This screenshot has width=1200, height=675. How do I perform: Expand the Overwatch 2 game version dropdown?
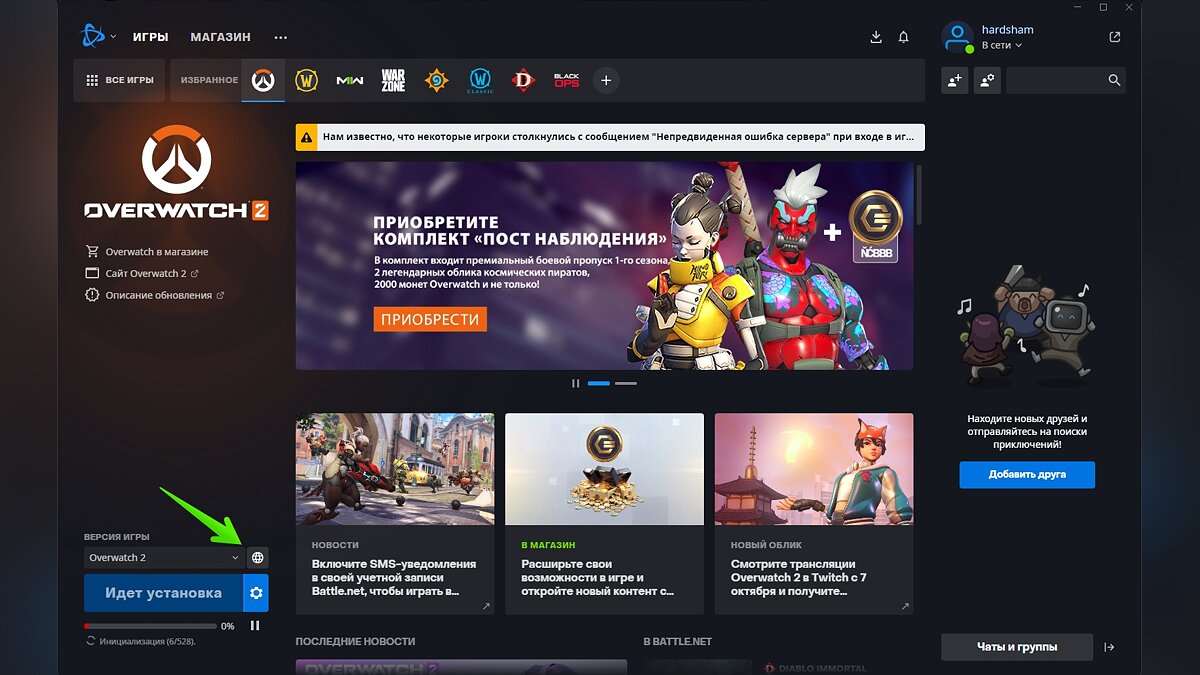click(164, 558)
